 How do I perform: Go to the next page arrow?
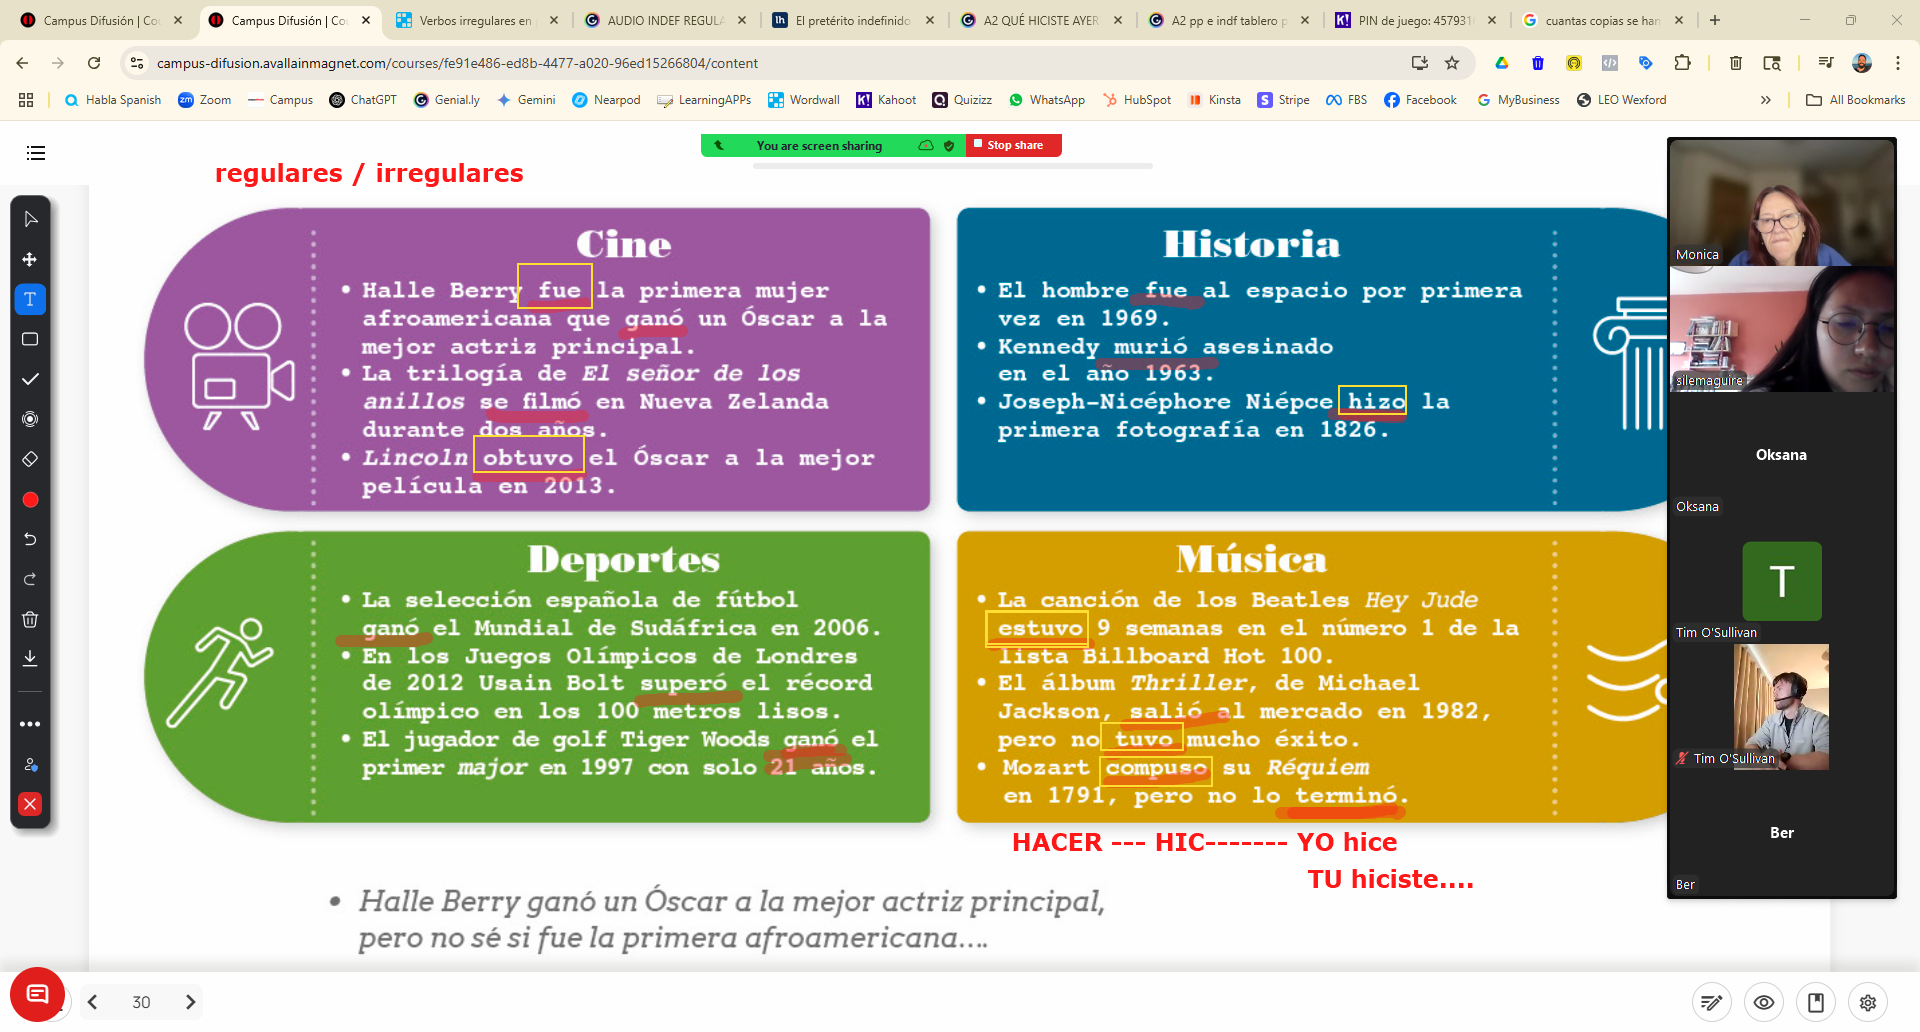click(190, 1002)
